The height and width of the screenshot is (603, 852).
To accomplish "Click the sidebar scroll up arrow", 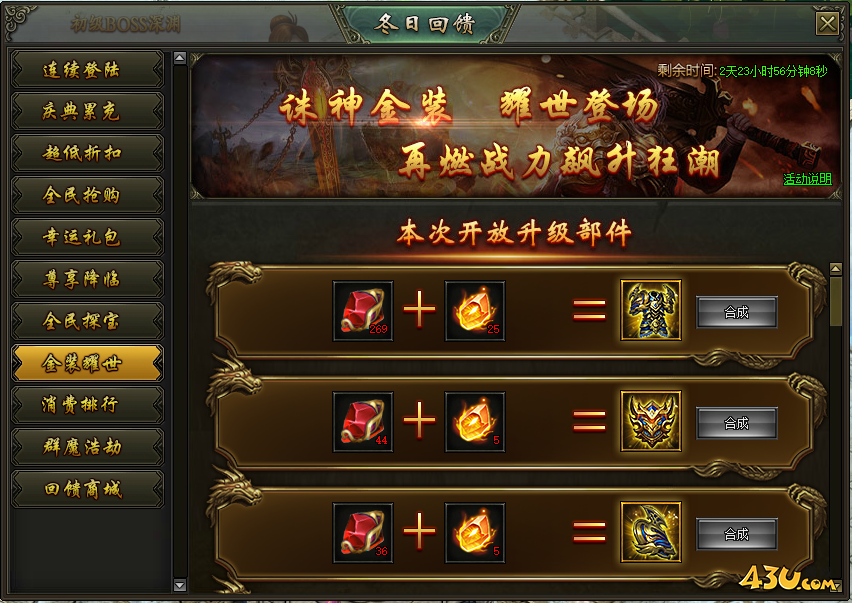I will click(180, 58).
